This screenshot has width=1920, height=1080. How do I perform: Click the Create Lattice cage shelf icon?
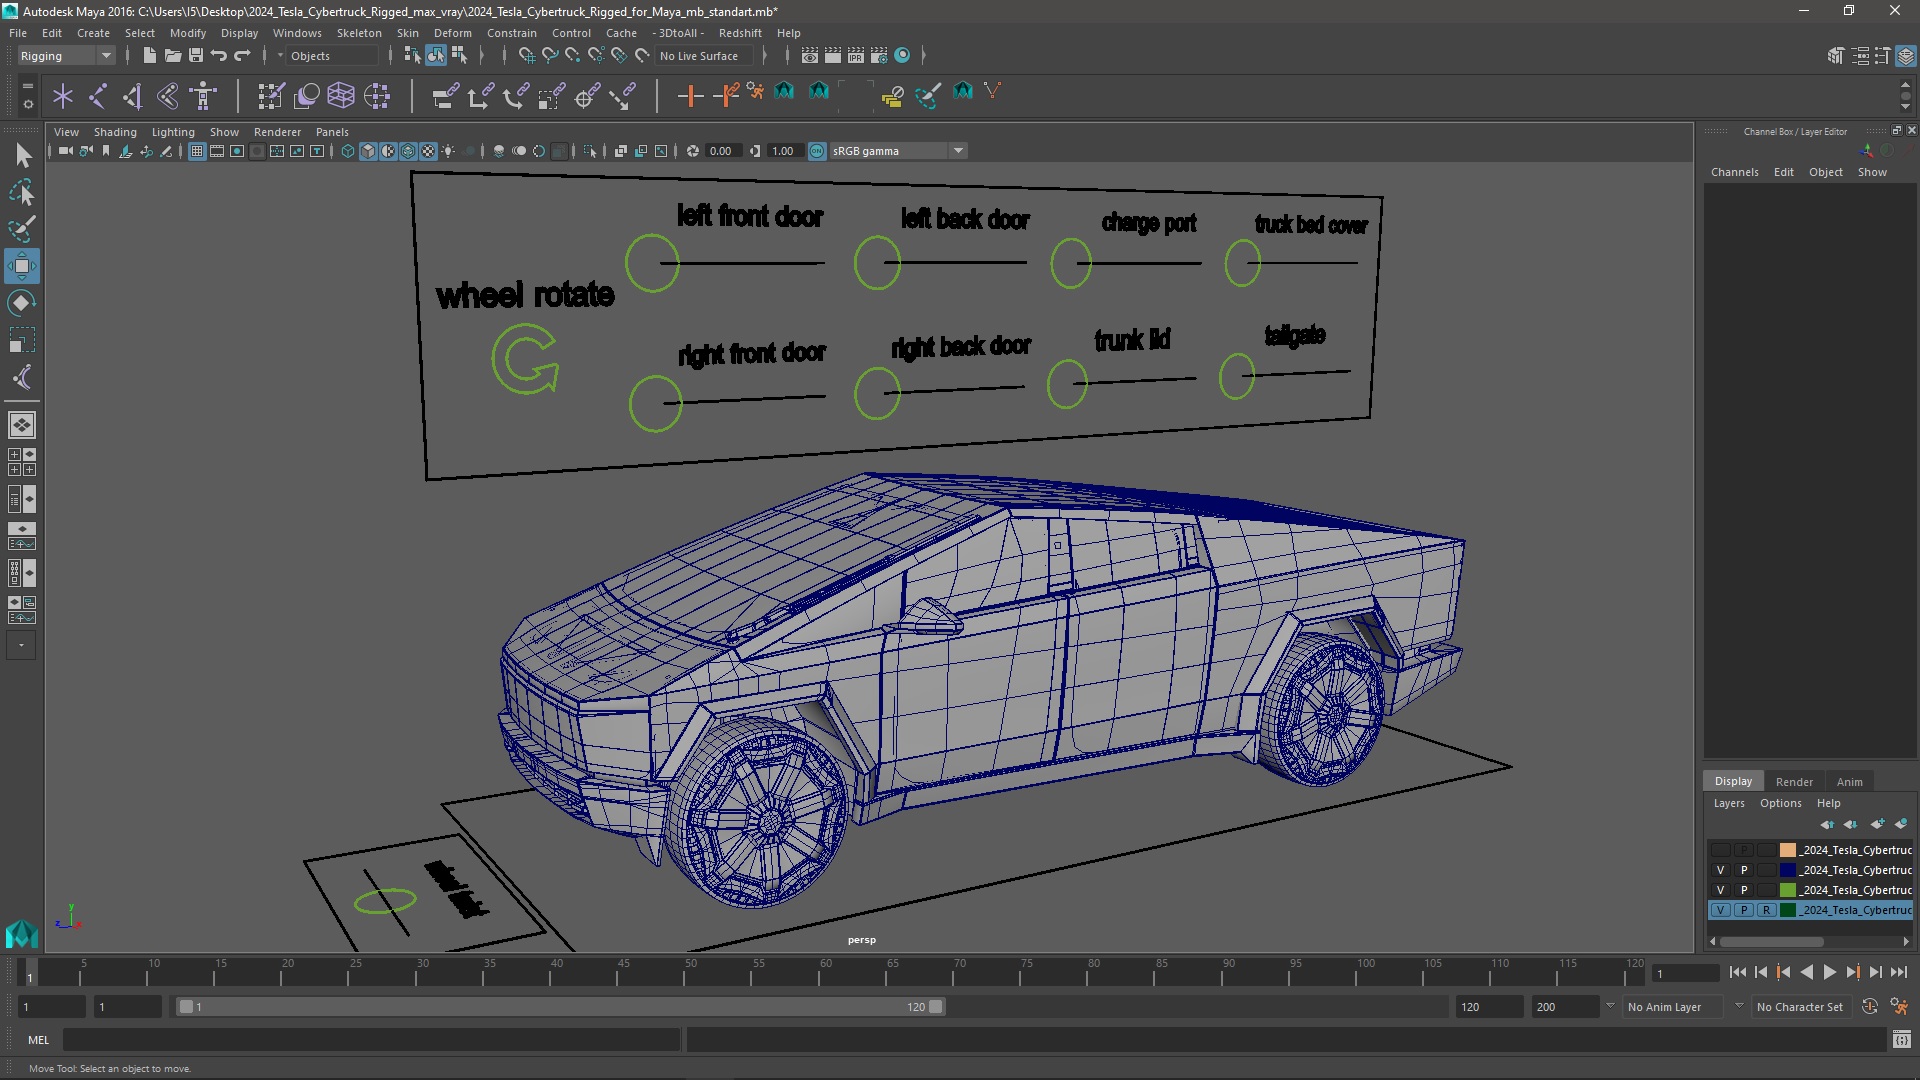pyautogui.click(x=341, y=96)
